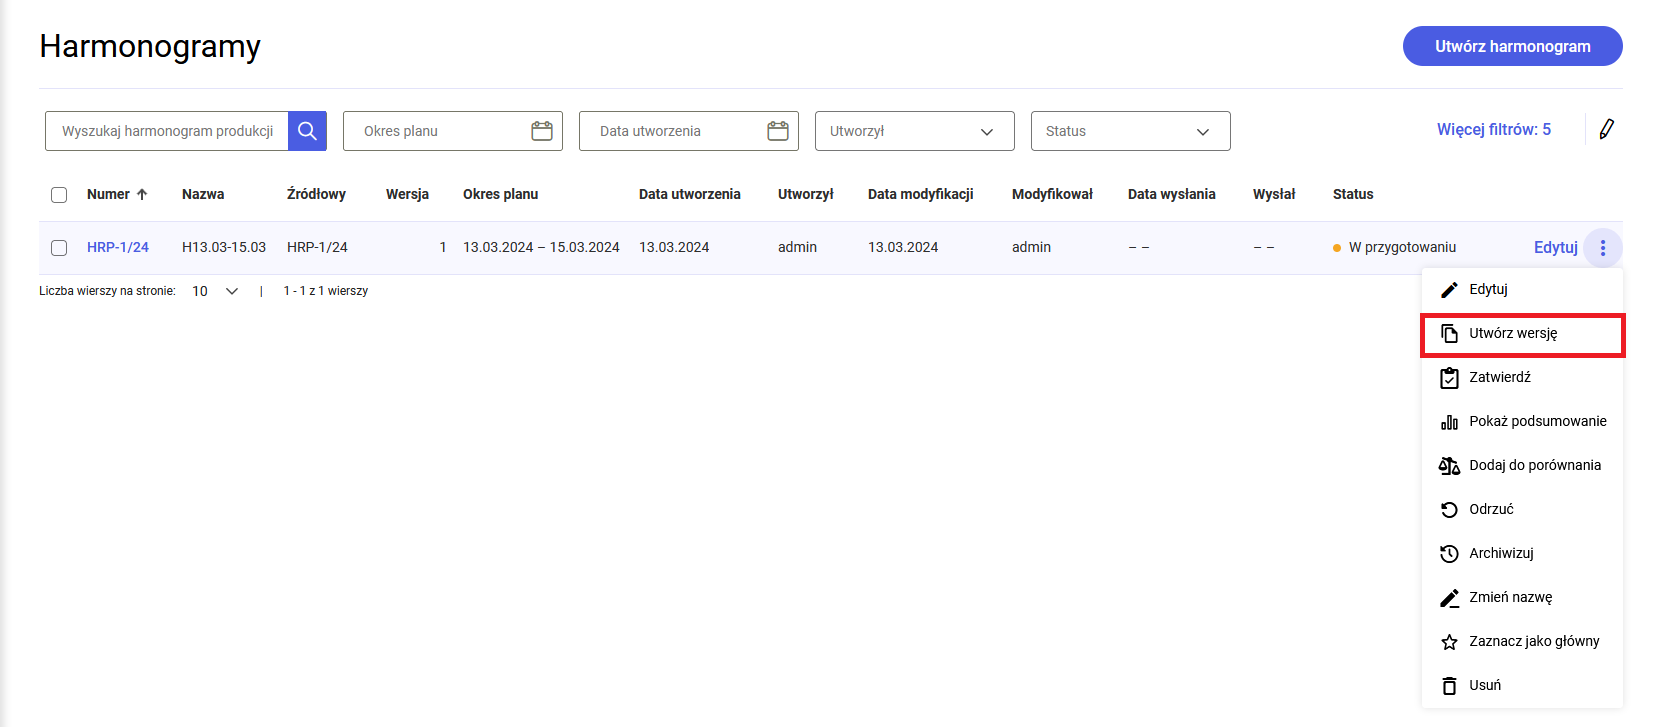Click the clipboard check icon beside Zatwierdź
This screenshot has height=727, width=1663.
point(1449,378)
